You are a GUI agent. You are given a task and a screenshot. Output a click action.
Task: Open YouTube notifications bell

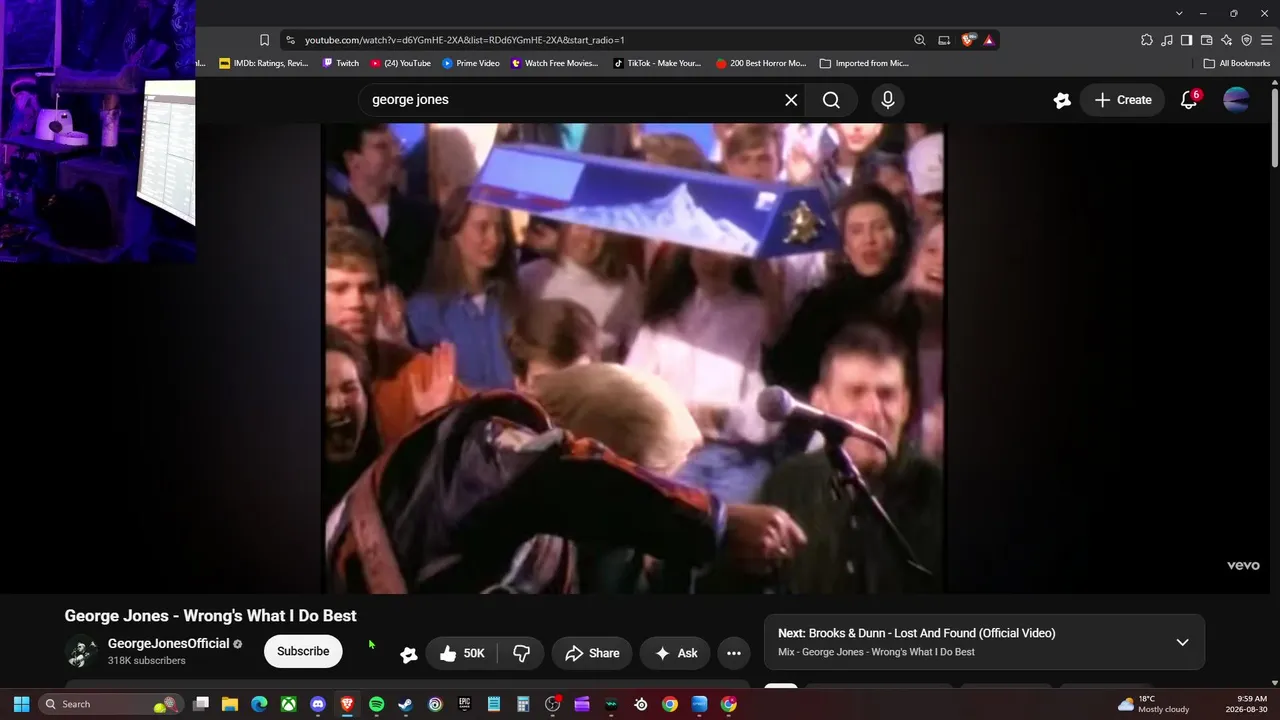pos(1189,100)
